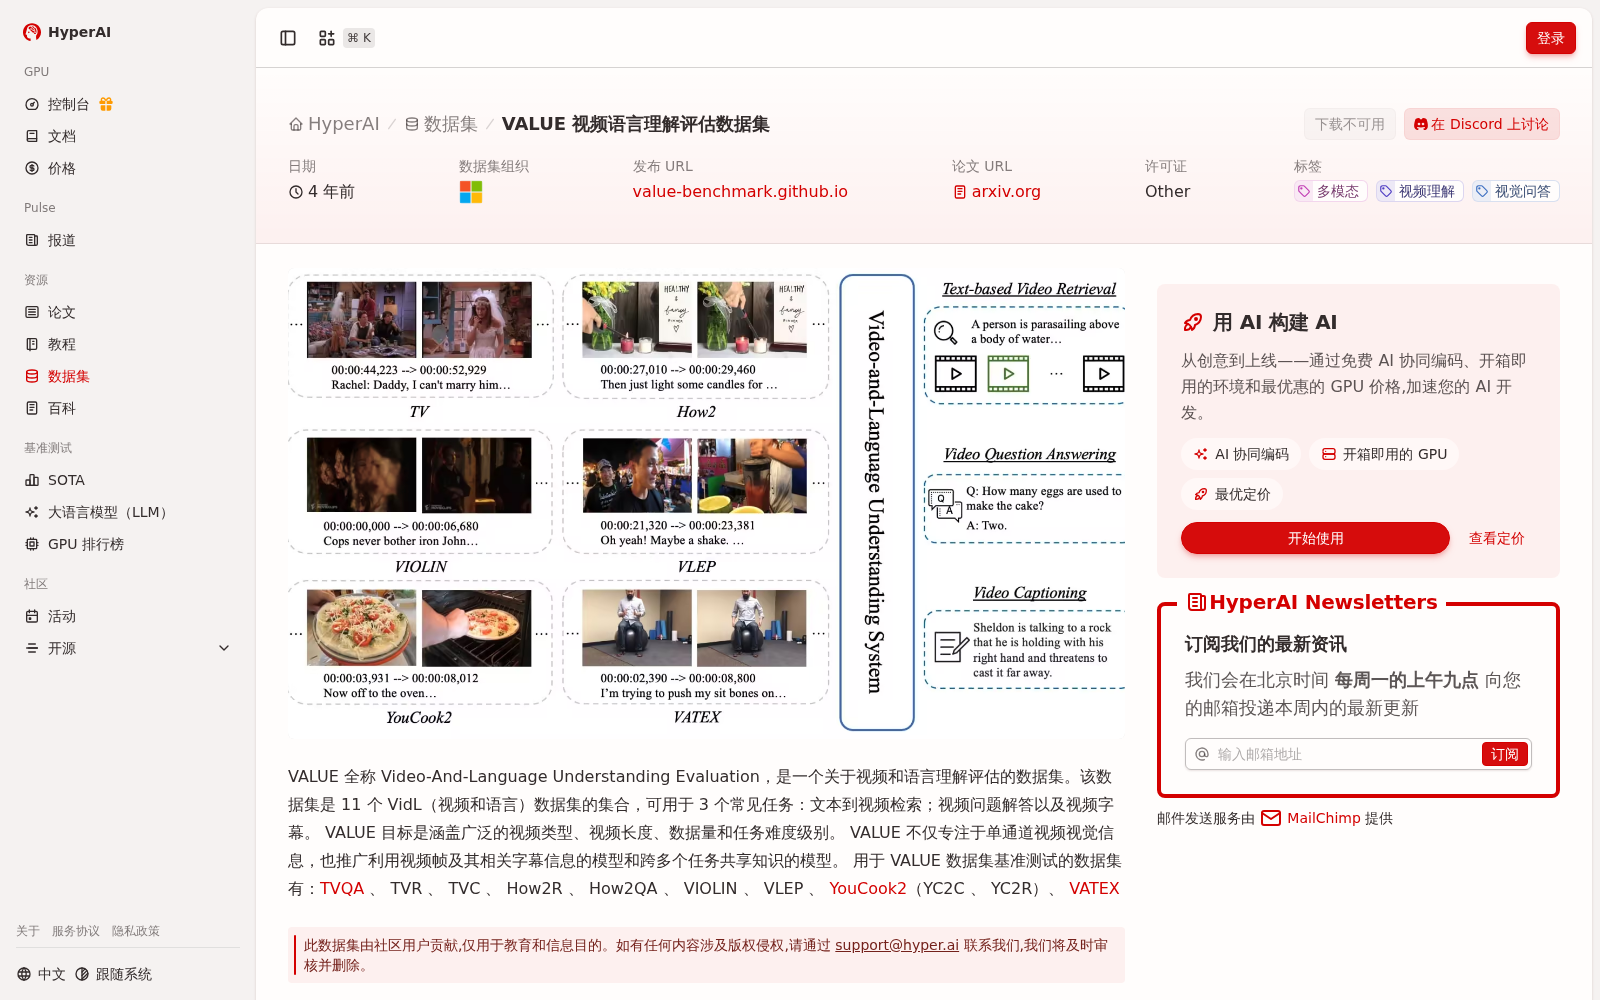Click the globe language icon
This screenshot has height=1000, width=1600.
click(24, 974)
